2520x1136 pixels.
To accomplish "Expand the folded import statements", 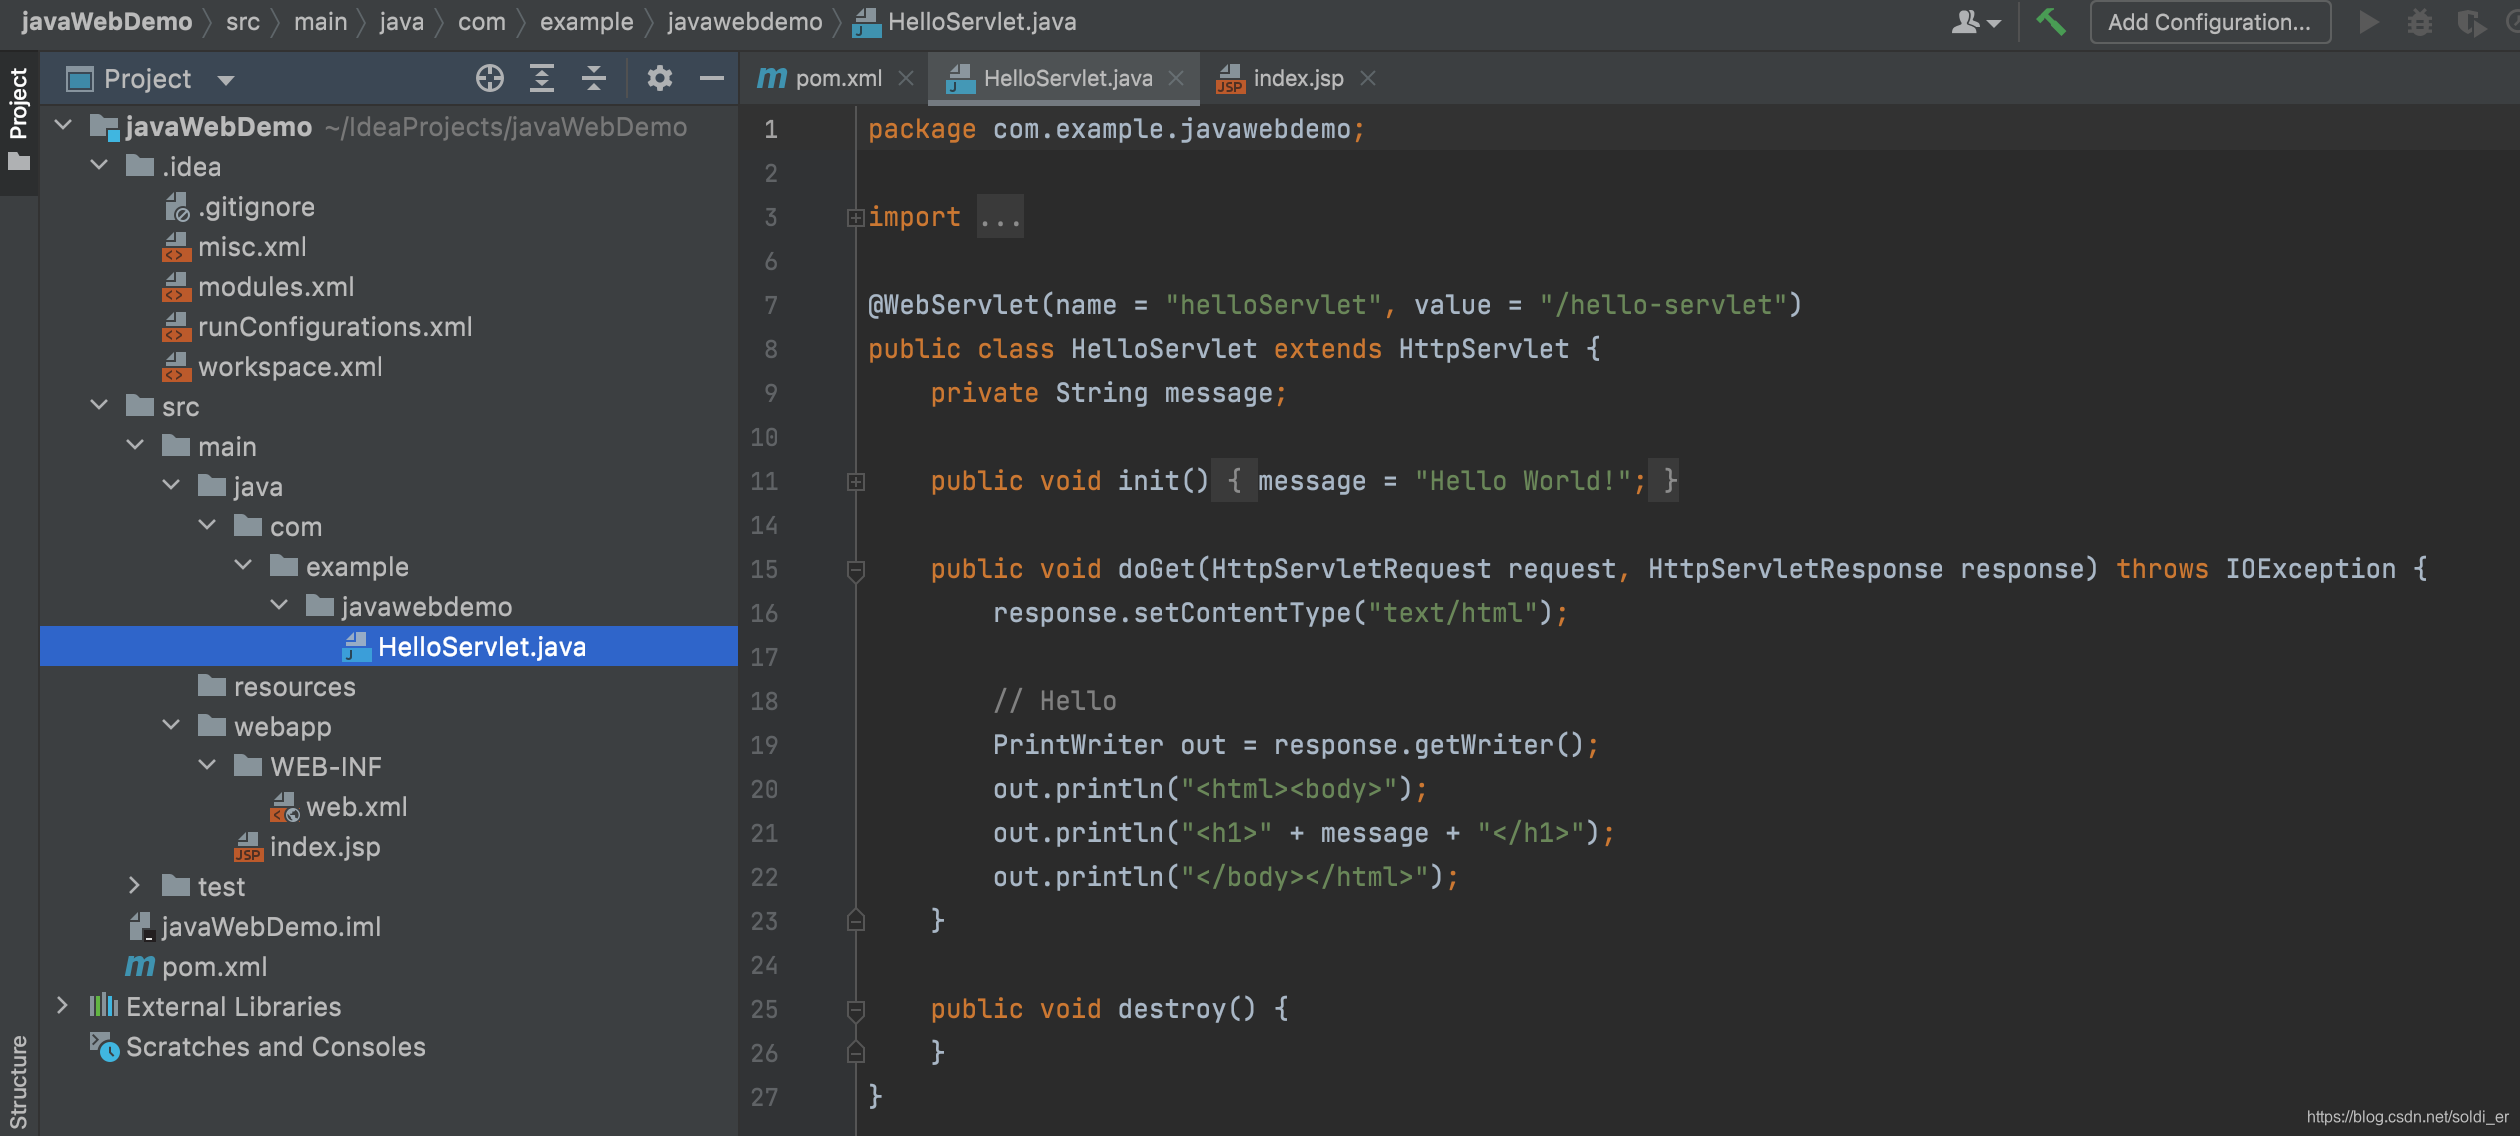I will [856, 217].
